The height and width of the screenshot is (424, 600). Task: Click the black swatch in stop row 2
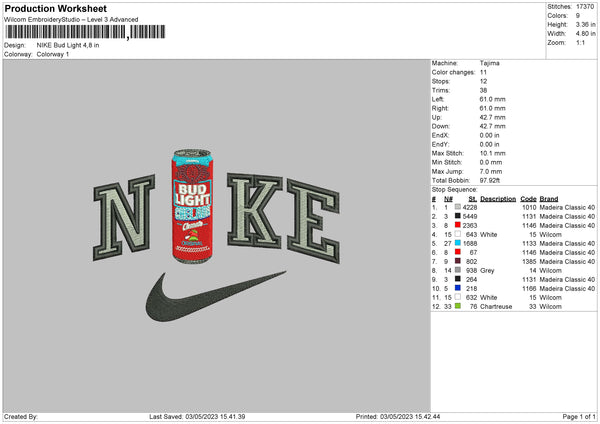tap(458, 216)
